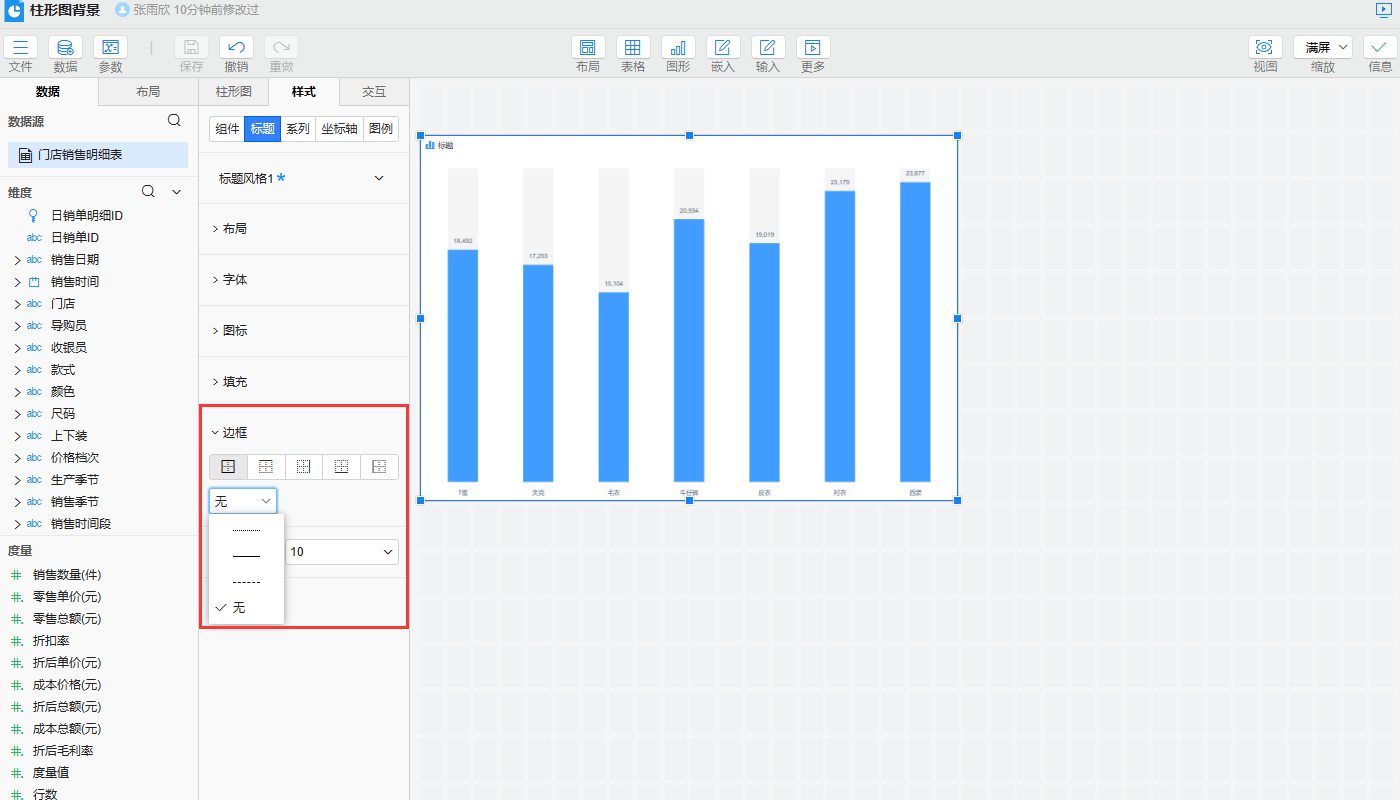Click the 数据 database icon in toolbar
Image resolution: width=1400 pixels, height=800 pixels.
click(x=65, y=47)
